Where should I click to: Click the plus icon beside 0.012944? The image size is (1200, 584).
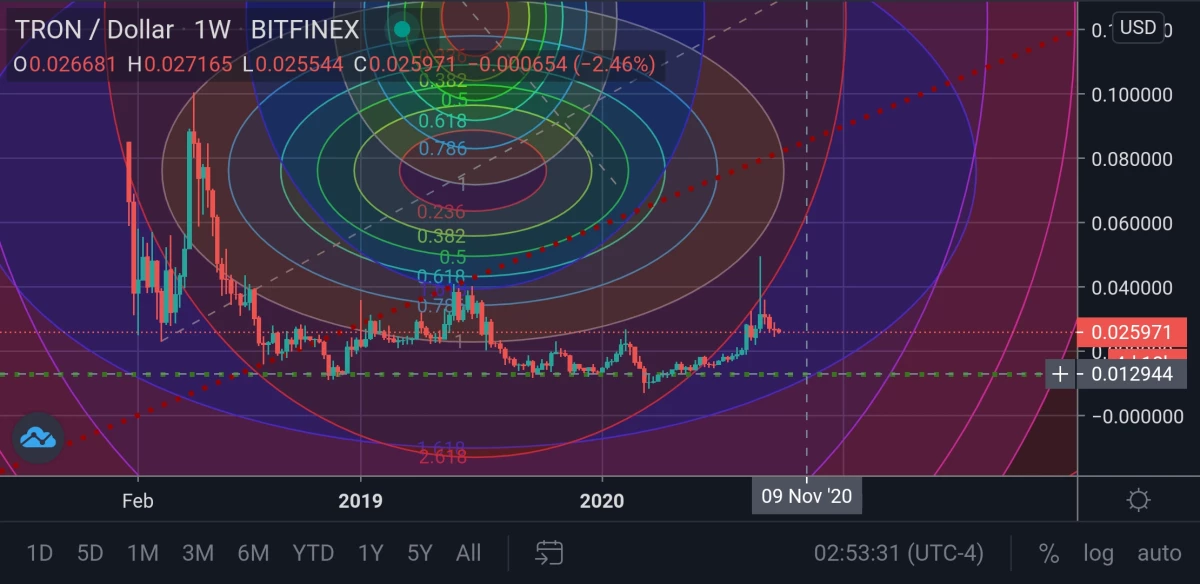[x=1060, y=375]
